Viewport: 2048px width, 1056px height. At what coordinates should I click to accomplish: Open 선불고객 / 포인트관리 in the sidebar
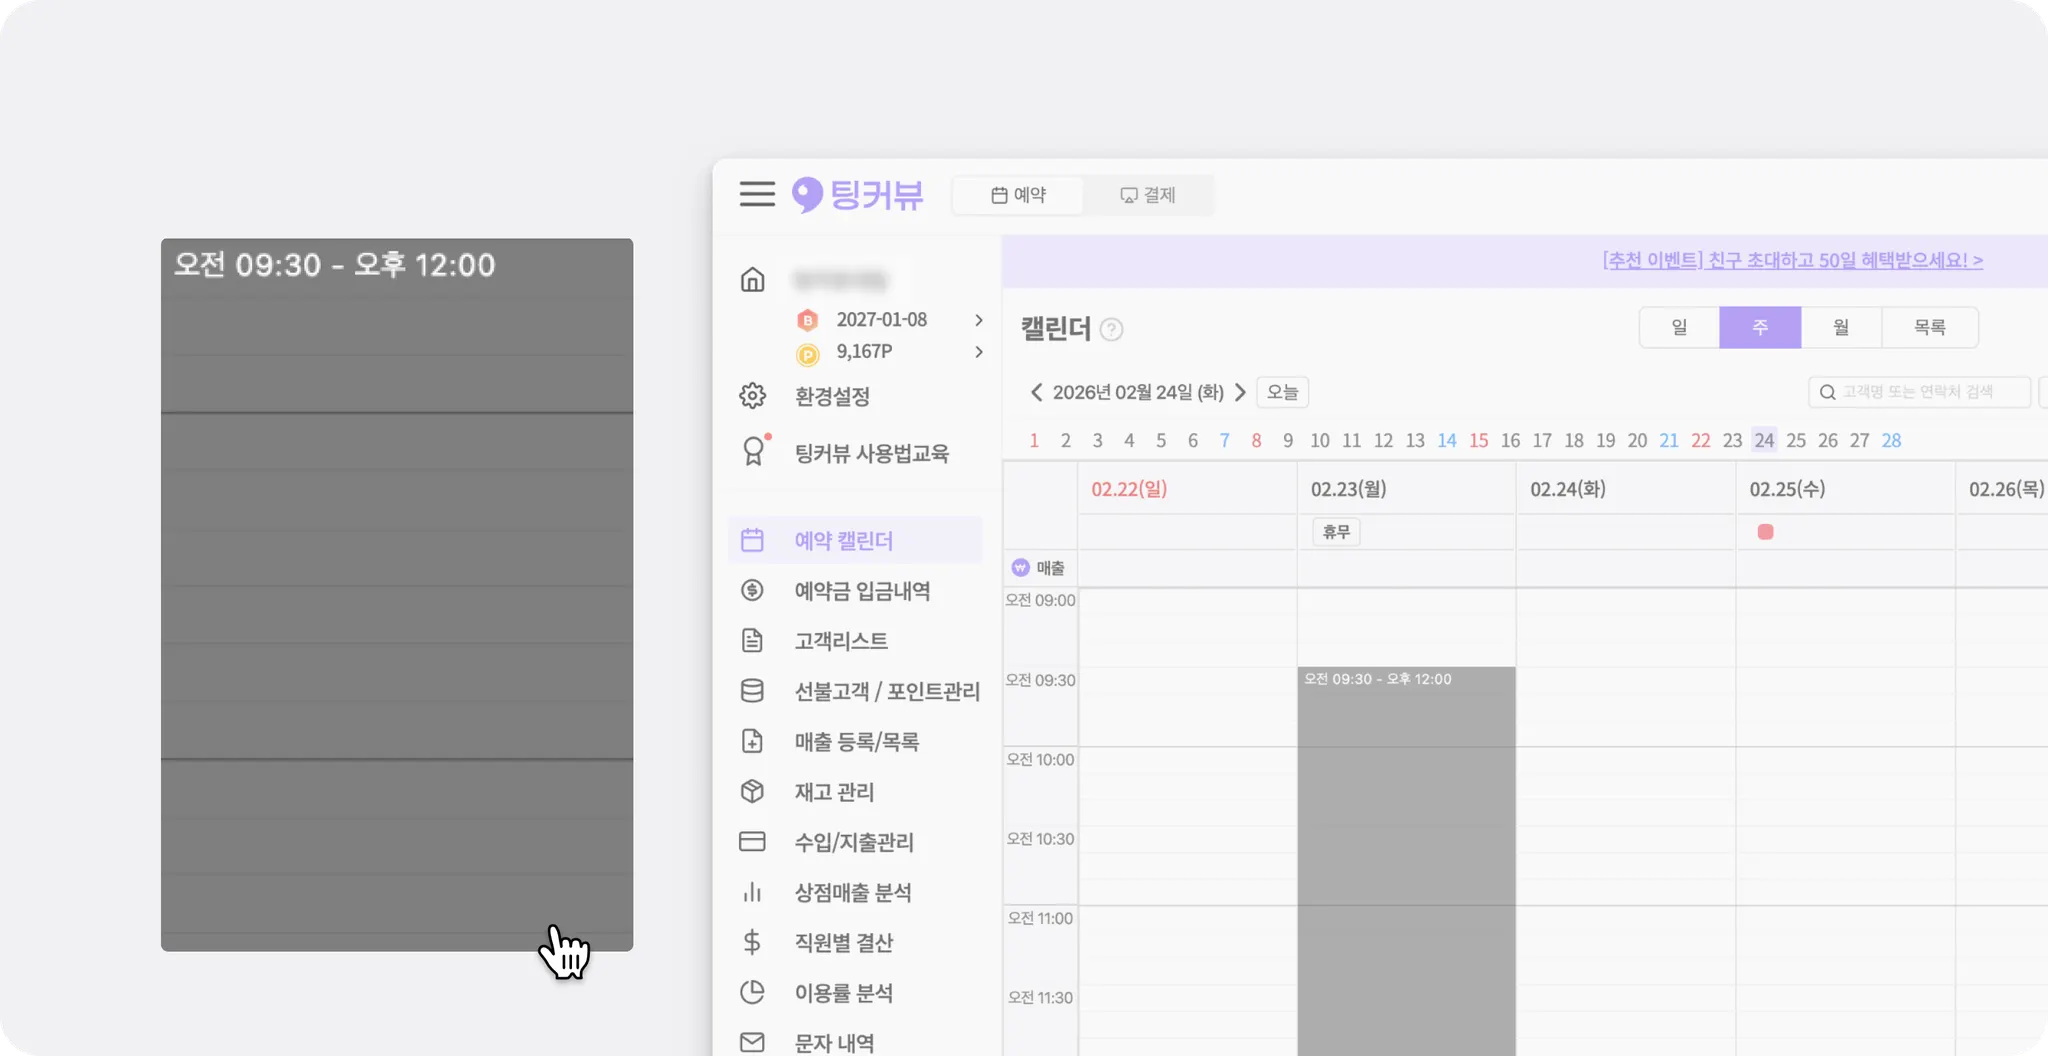click(x=887, y=691)
